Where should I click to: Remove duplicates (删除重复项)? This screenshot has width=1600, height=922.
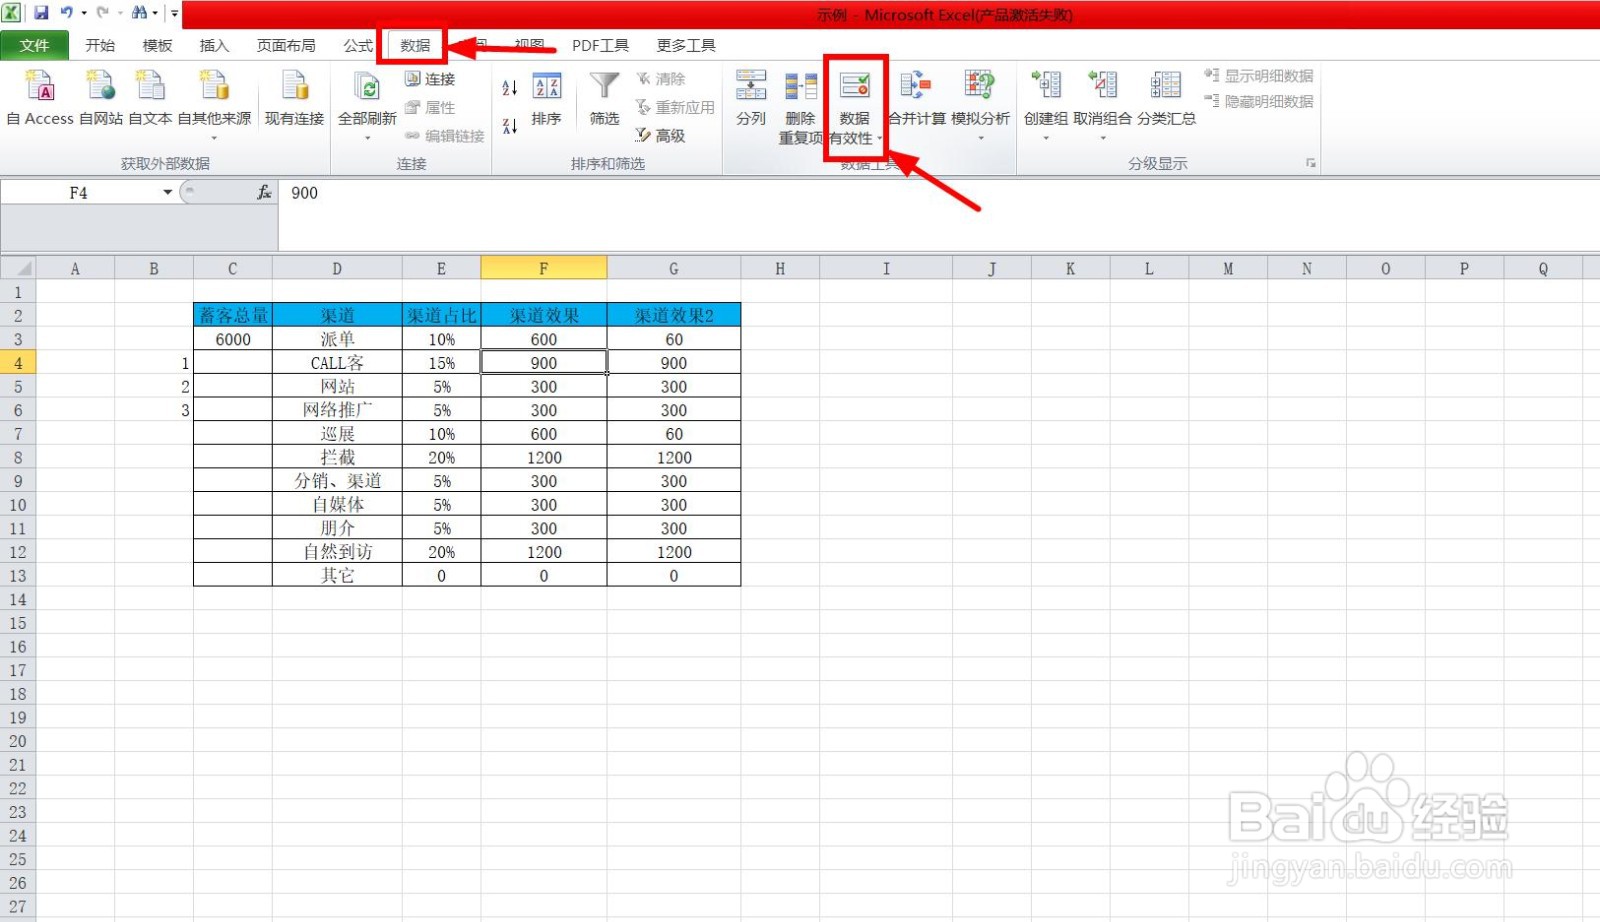[800, 107]
